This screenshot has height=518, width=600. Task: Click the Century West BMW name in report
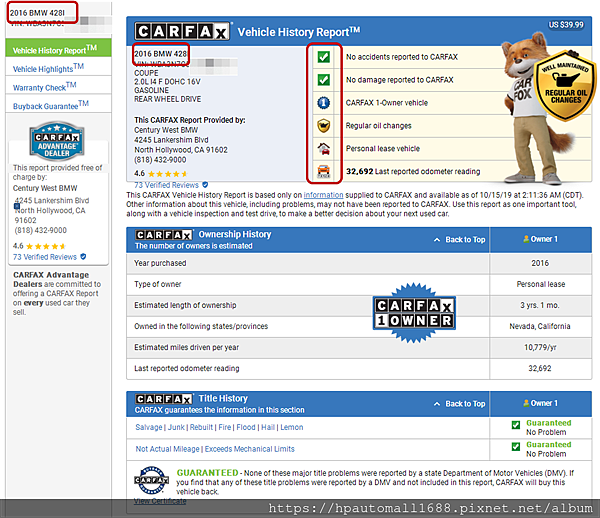pyautogui.click(x=166, y=130)
